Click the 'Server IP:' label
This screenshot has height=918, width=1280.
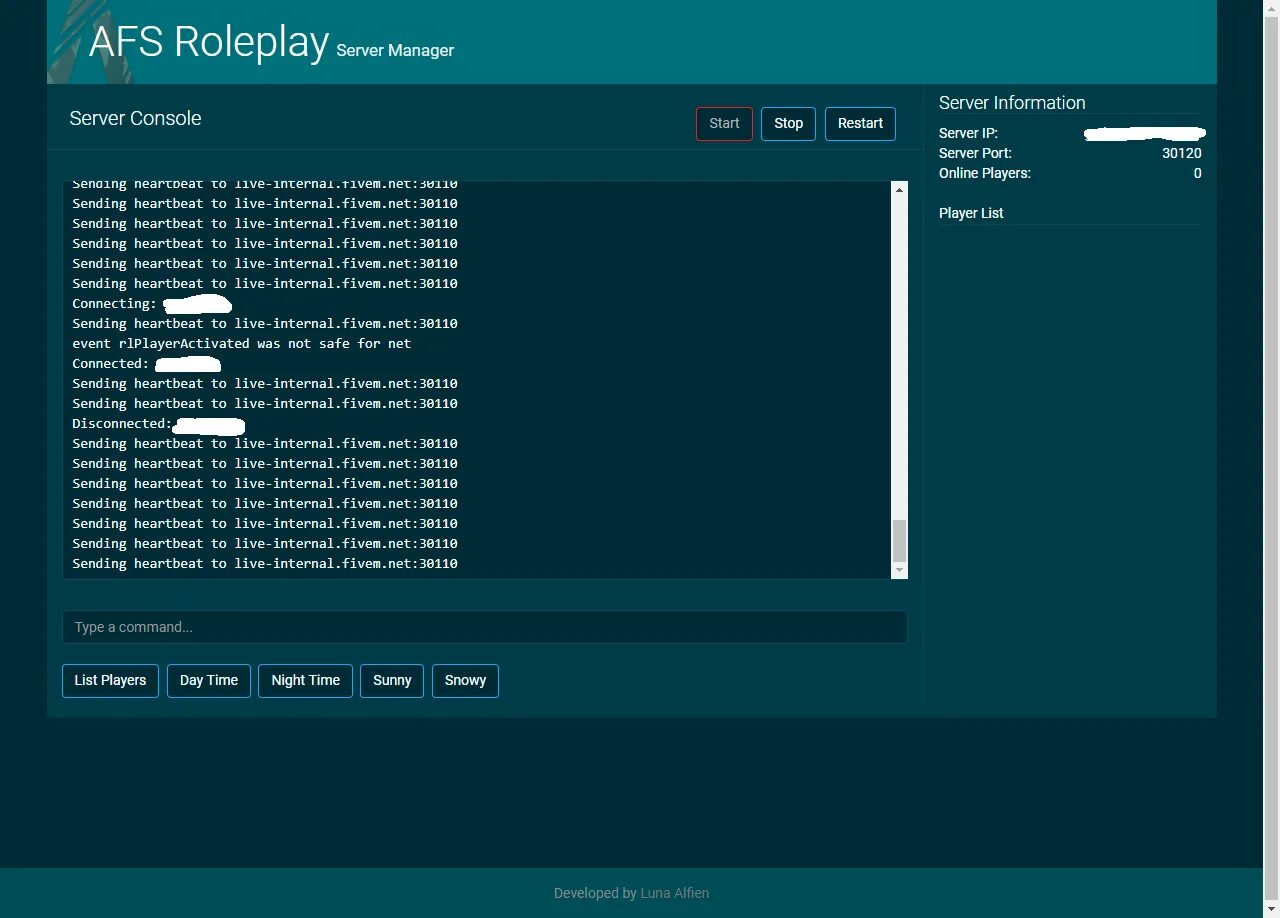[968, 133]
